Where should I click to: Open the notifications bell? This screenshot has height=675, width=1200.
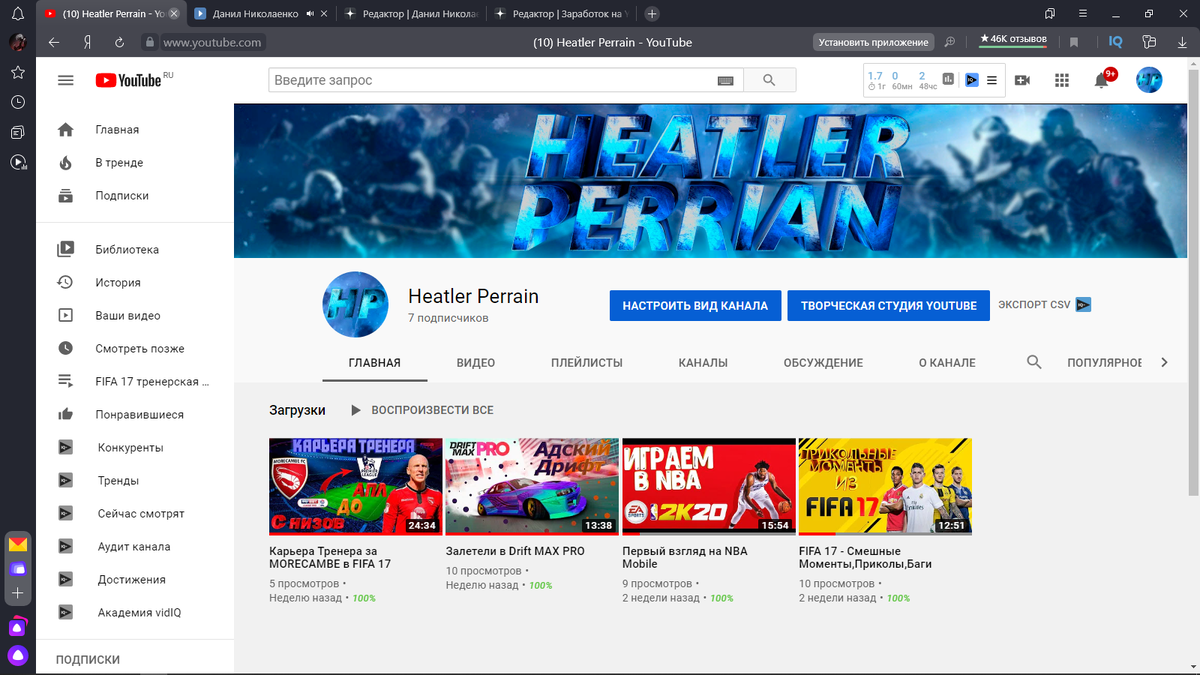[x=1101, y=80]
